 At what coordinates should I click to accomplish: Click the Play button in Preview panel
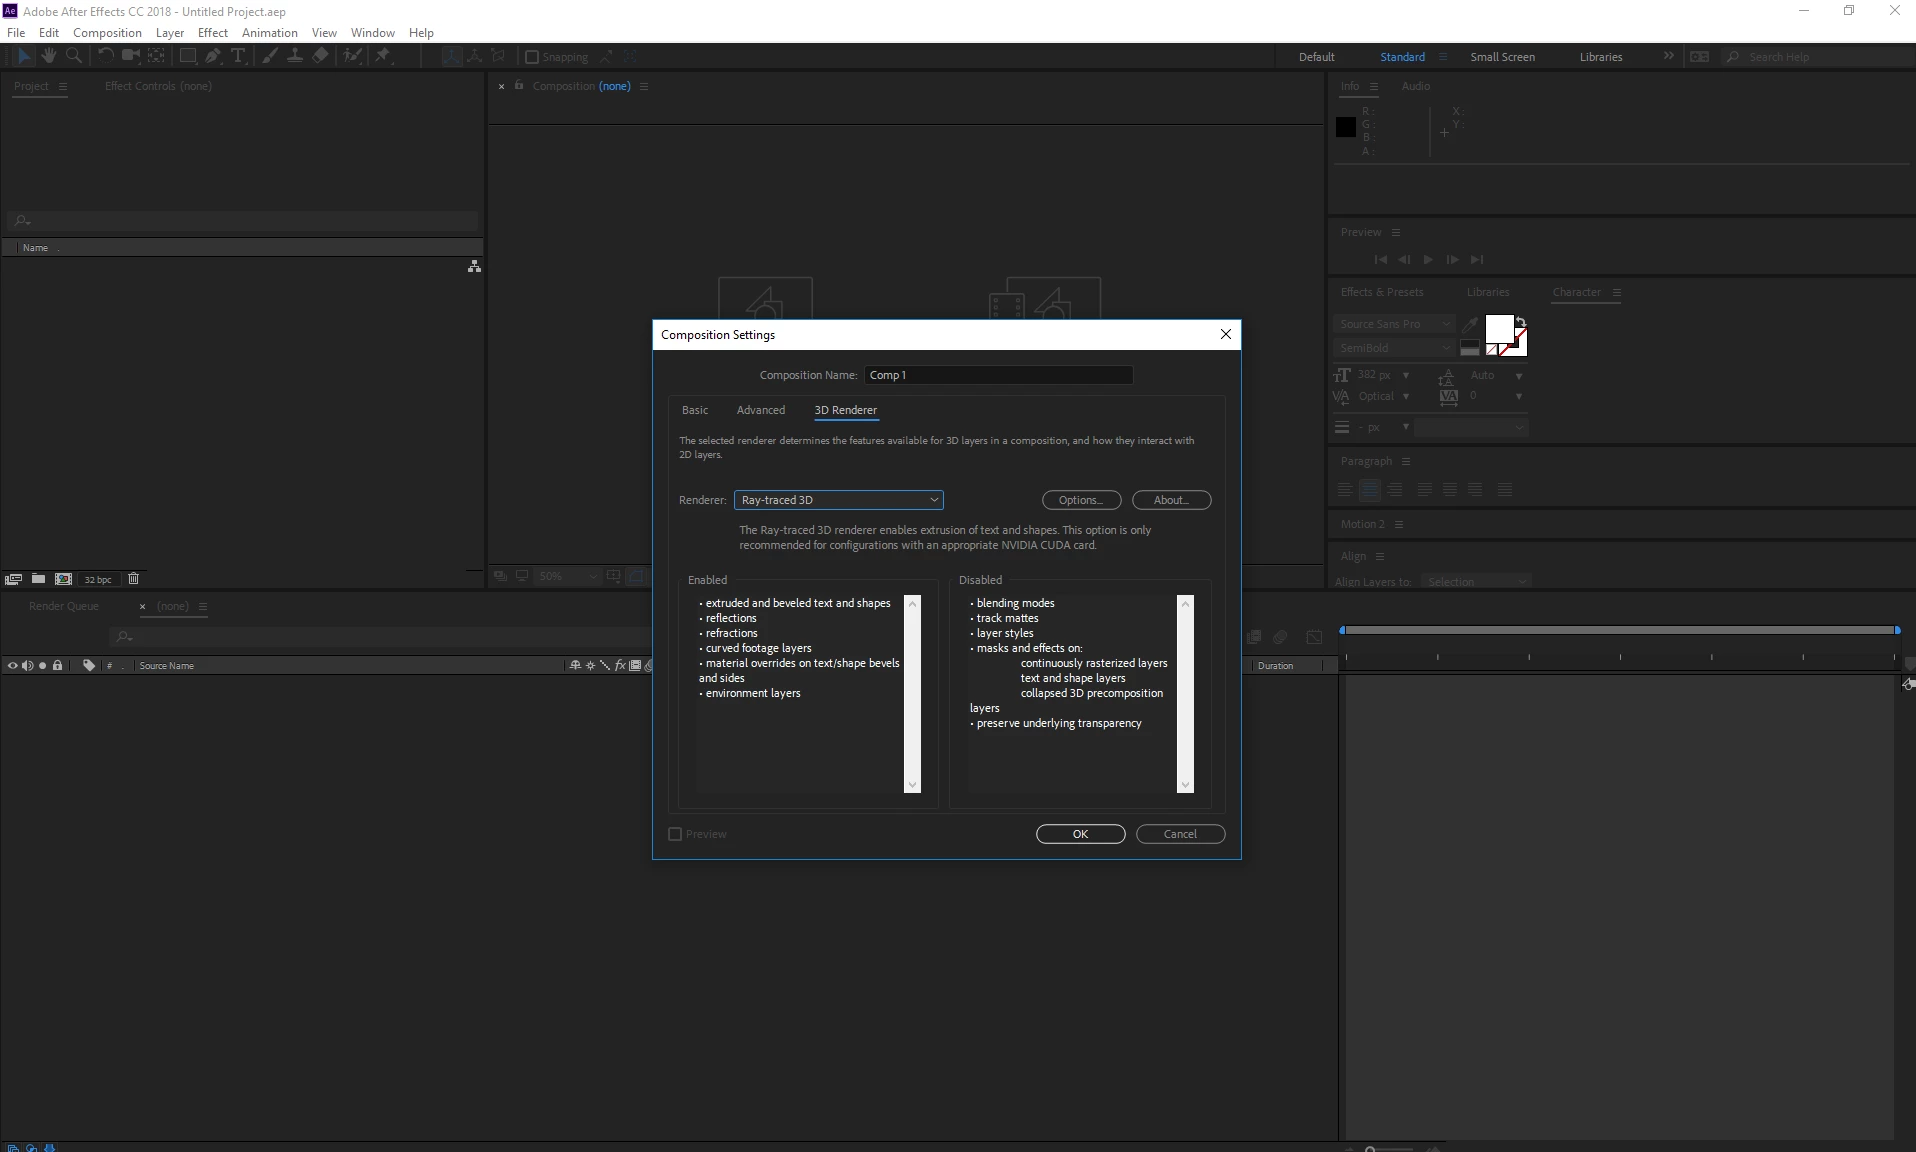[x=1428, y=260]
